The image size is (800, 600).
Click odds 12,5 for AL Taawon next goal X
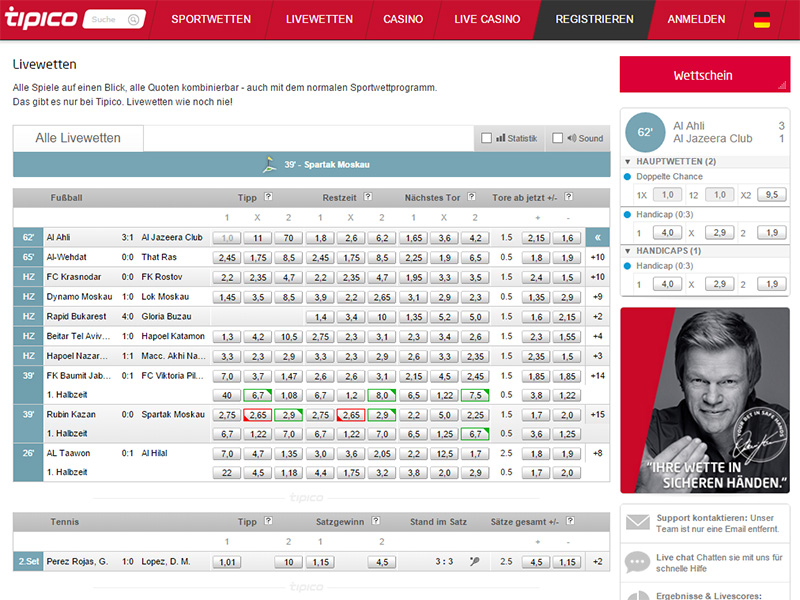(444, 454)
